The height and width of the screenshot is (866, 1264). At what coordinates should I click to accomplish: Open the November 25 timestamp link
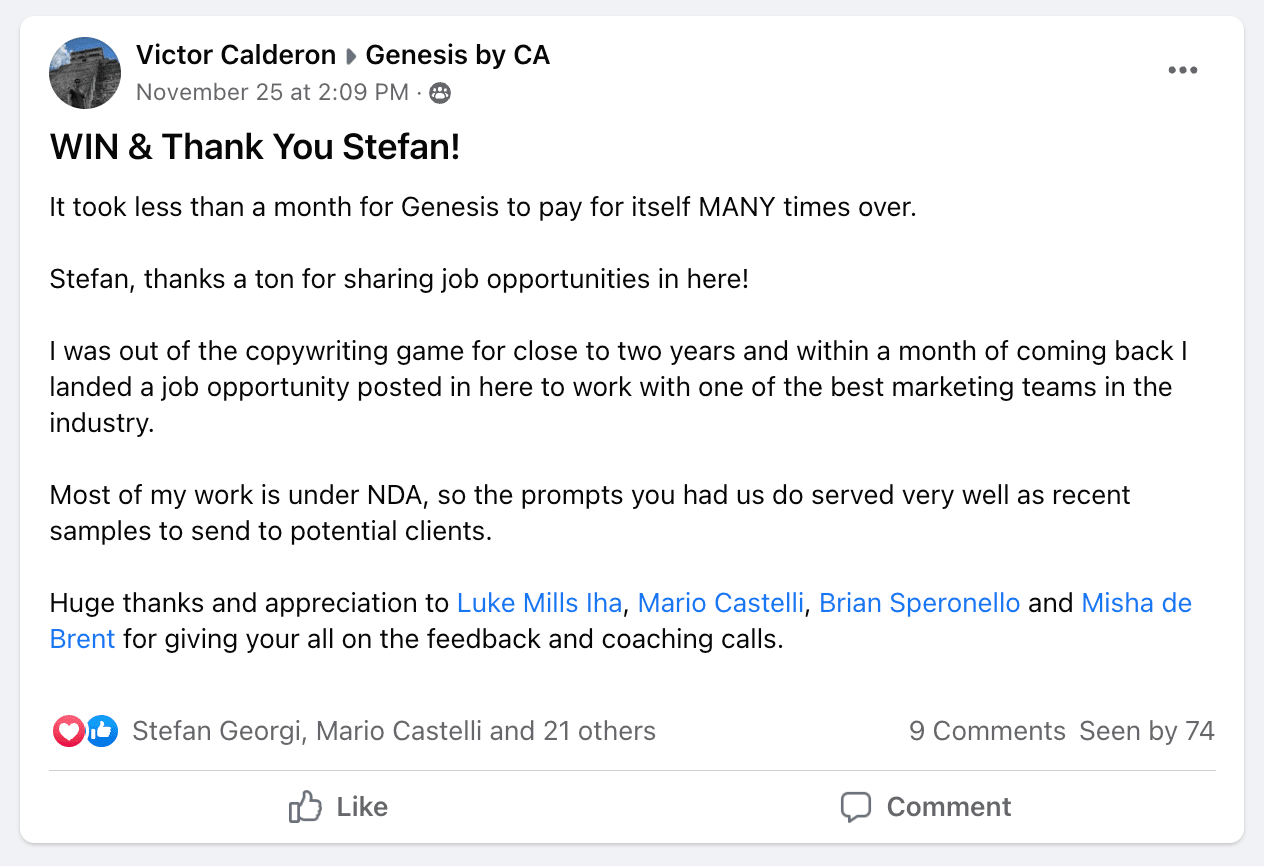click(272, 93)
